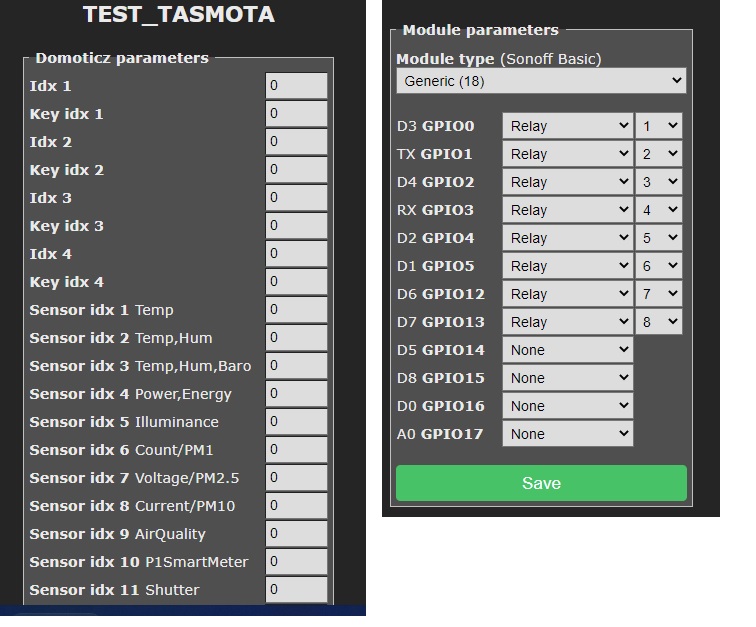
Task: Open the D7 GPIO13 relay number dropdown
Action: point(659,322)
